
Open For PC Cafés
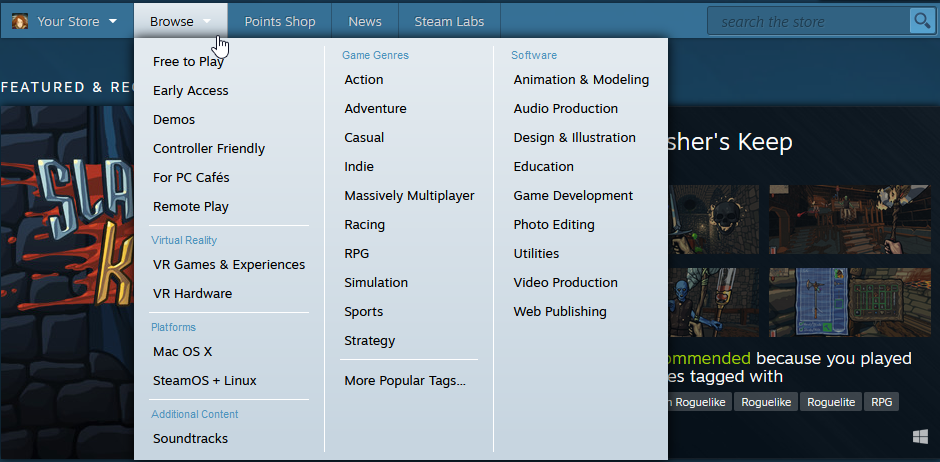[x=191, y=178]
